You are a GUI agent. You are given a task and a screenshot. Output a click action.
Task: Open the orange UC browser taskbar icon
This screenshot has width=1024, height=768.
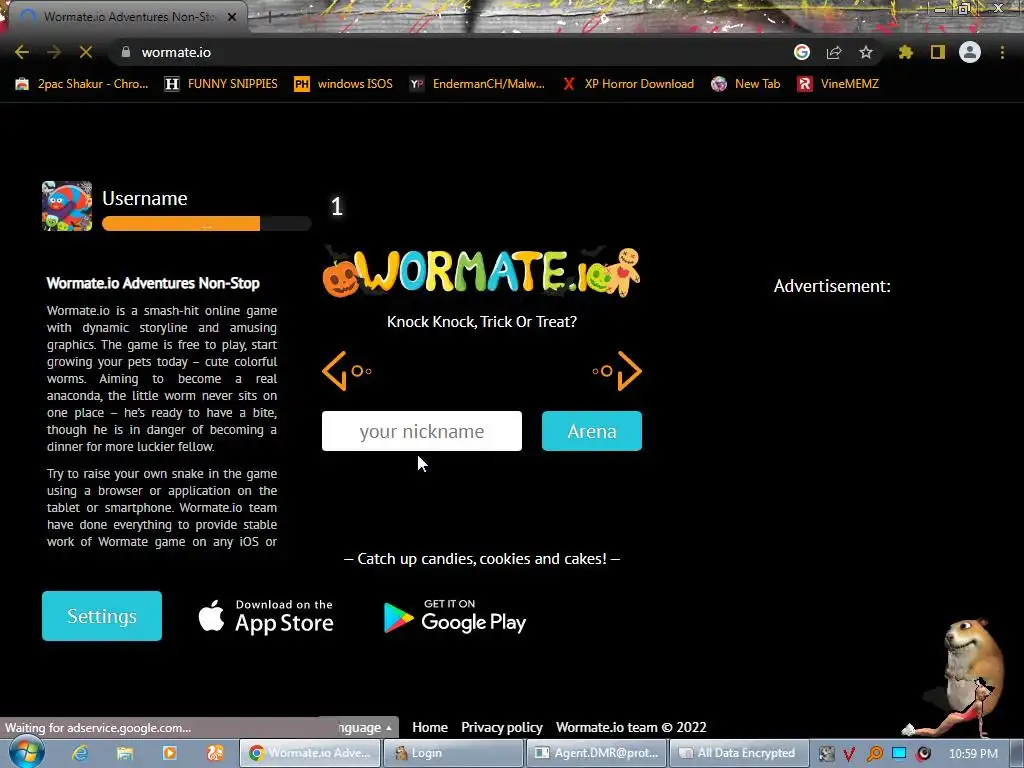215,753
